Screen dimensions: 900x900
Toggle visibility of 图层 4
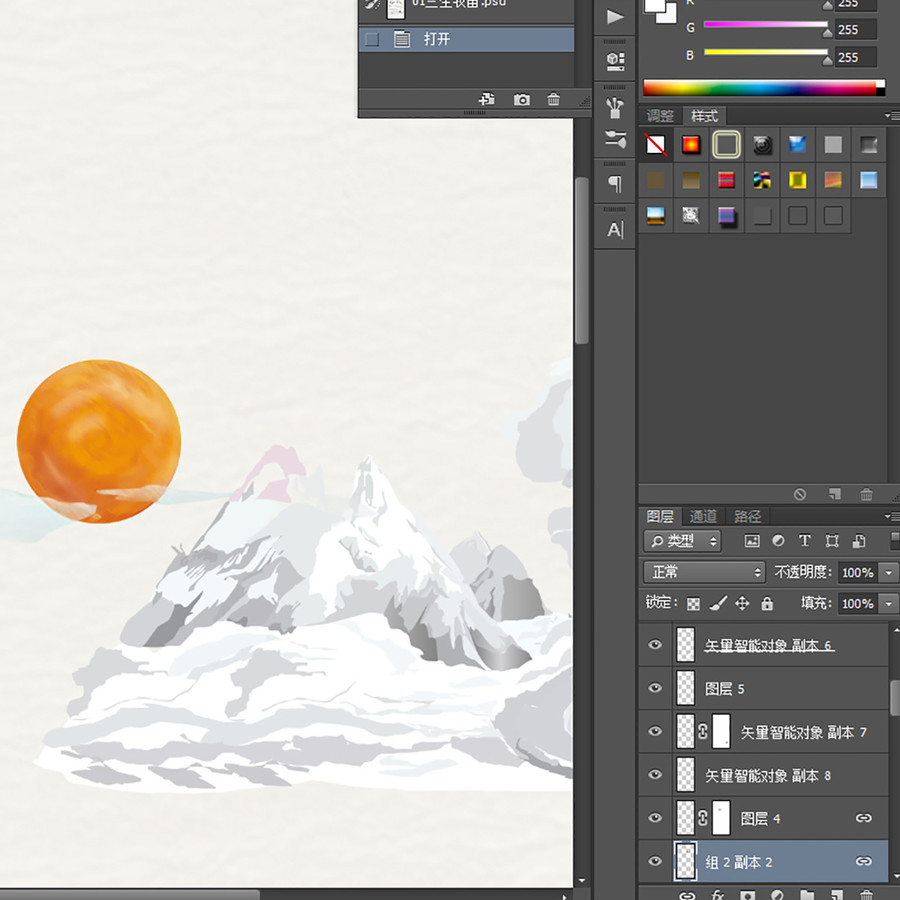tap(655, 817)
